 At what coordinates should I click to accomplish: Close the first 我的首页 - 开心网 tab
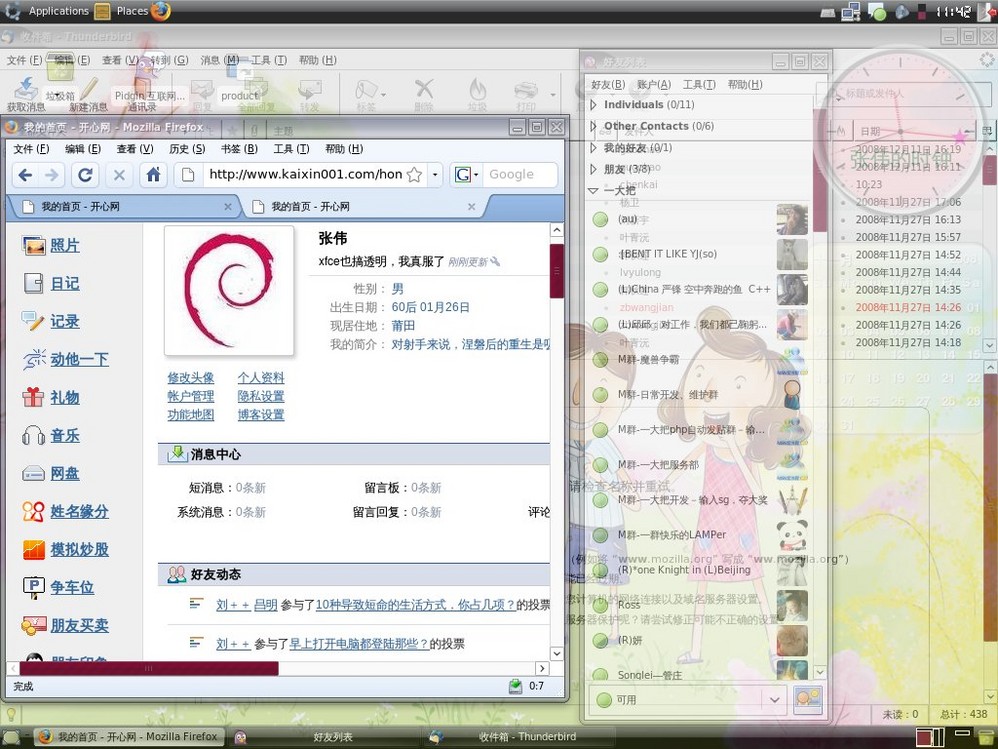click(x=228, y=206)
